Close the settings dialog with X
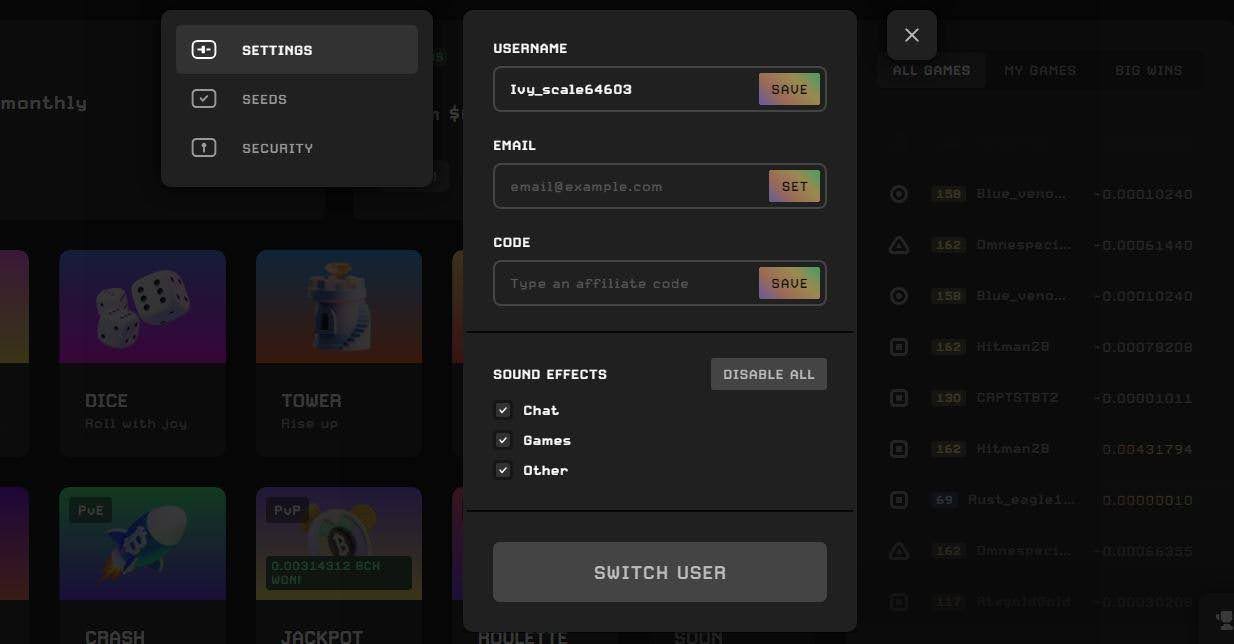 point(911,35)
